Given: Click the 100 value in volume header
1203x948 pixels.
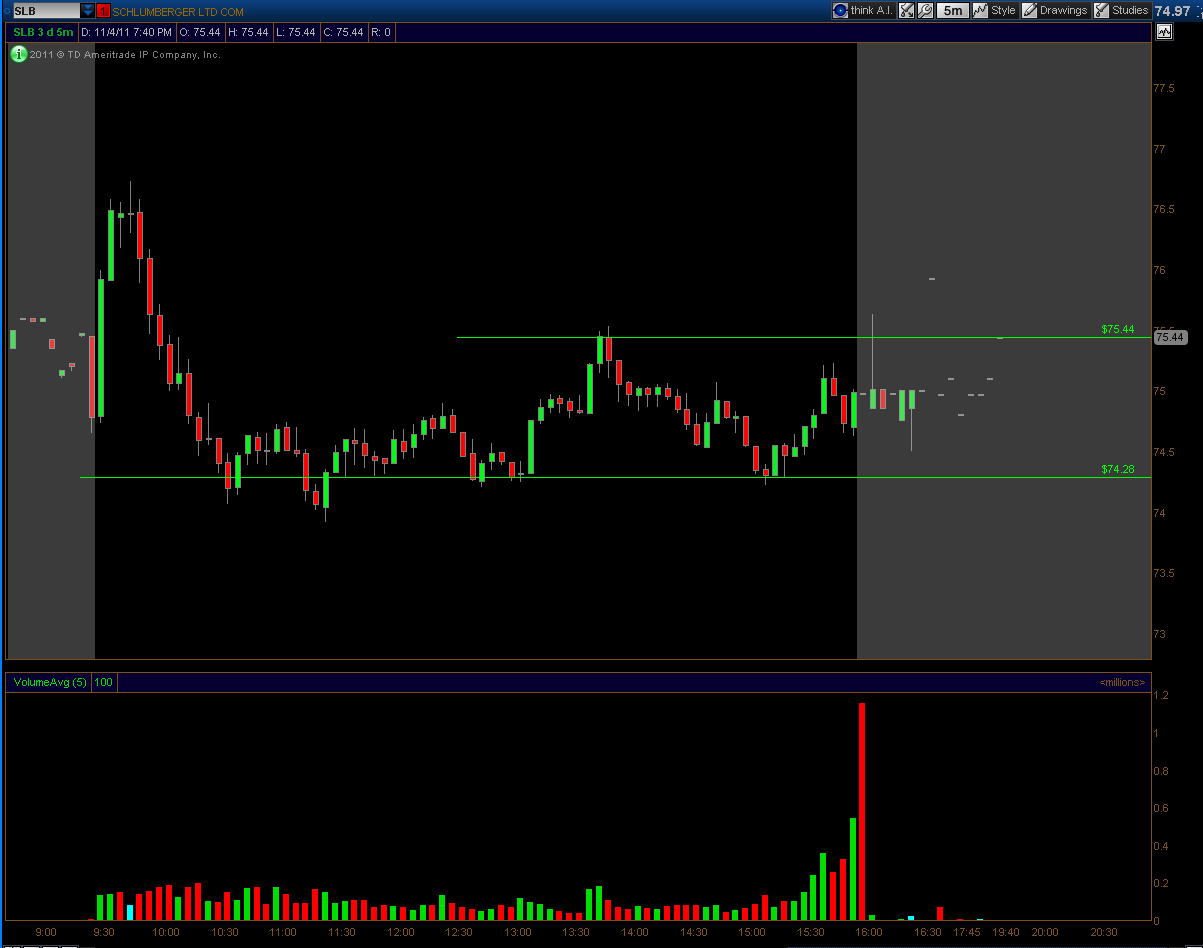Looking at the screenshot, I should coord(104,682).
